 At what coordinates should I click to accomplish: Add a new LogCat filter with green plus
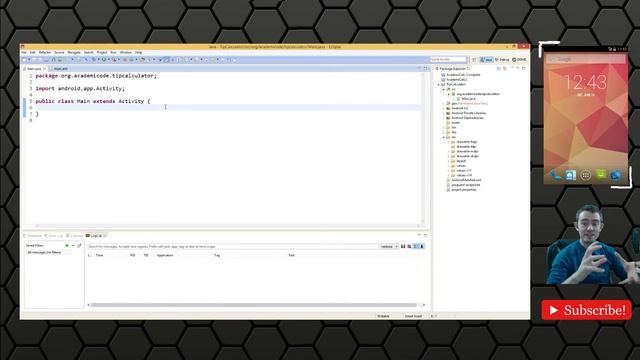coord(67,246)
